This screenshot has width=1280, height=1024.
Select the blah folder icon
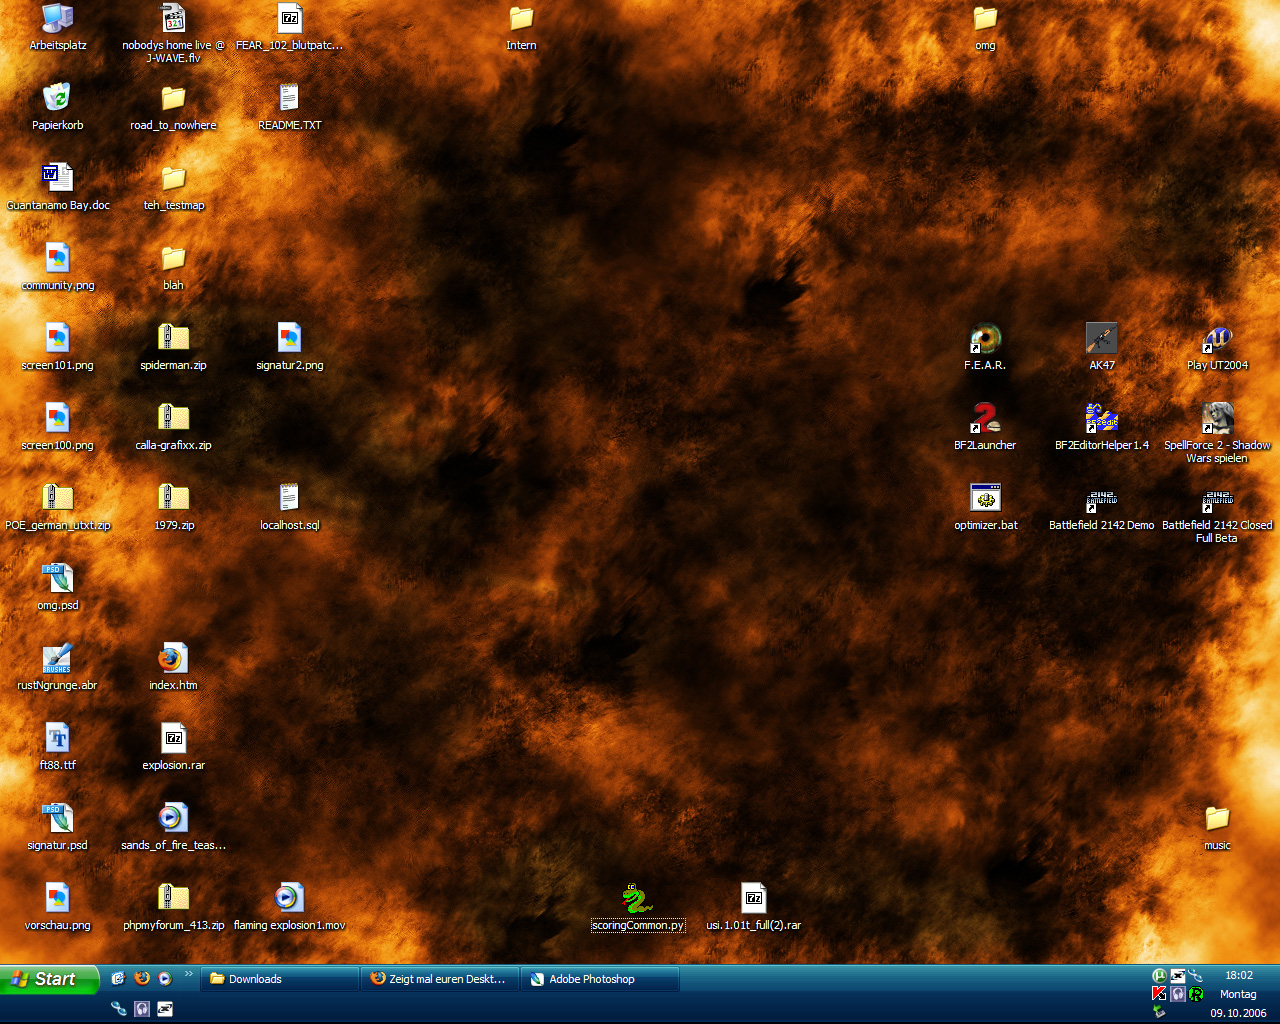(x=174, y=267)
